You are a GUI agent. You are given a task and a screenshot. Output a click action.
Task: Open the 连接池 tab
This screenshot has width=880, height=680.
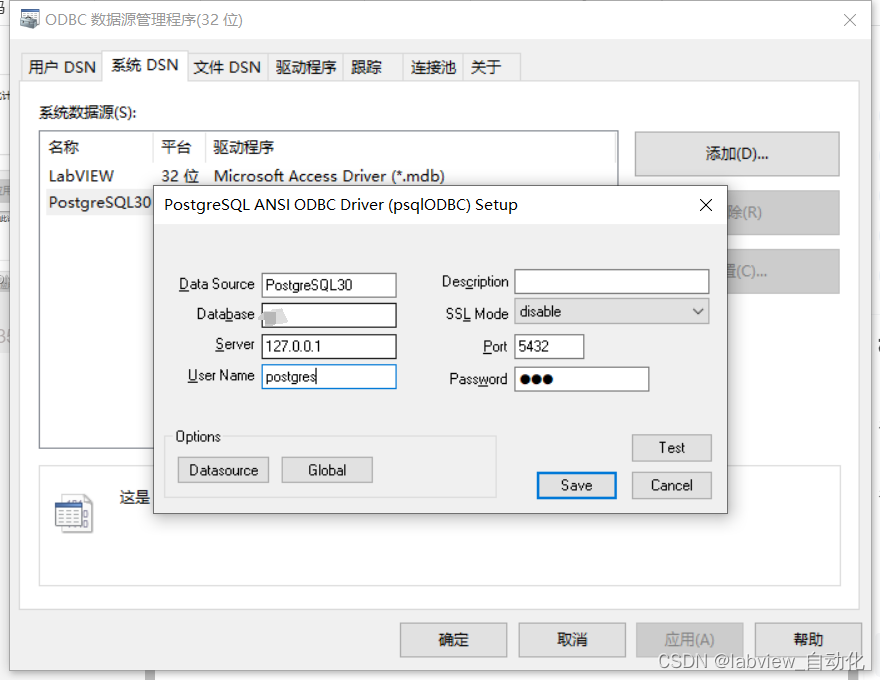[x=432, y=66]
